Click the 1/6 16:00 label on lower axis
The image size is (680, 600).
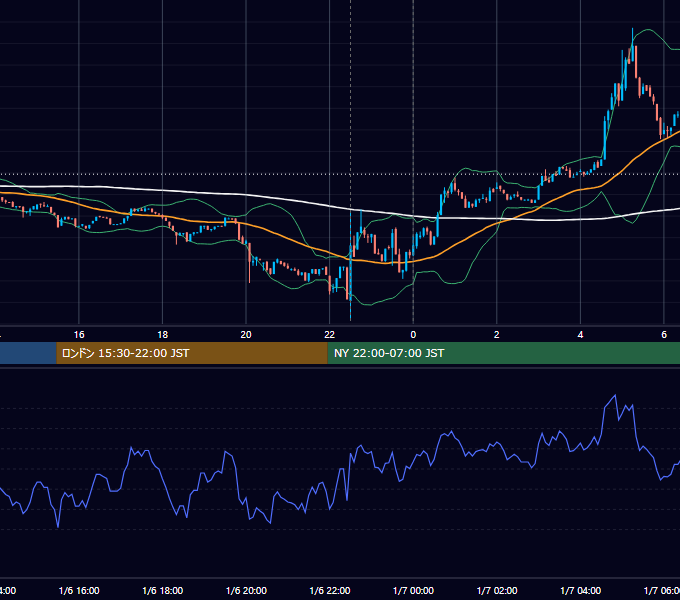pos(79,590)
